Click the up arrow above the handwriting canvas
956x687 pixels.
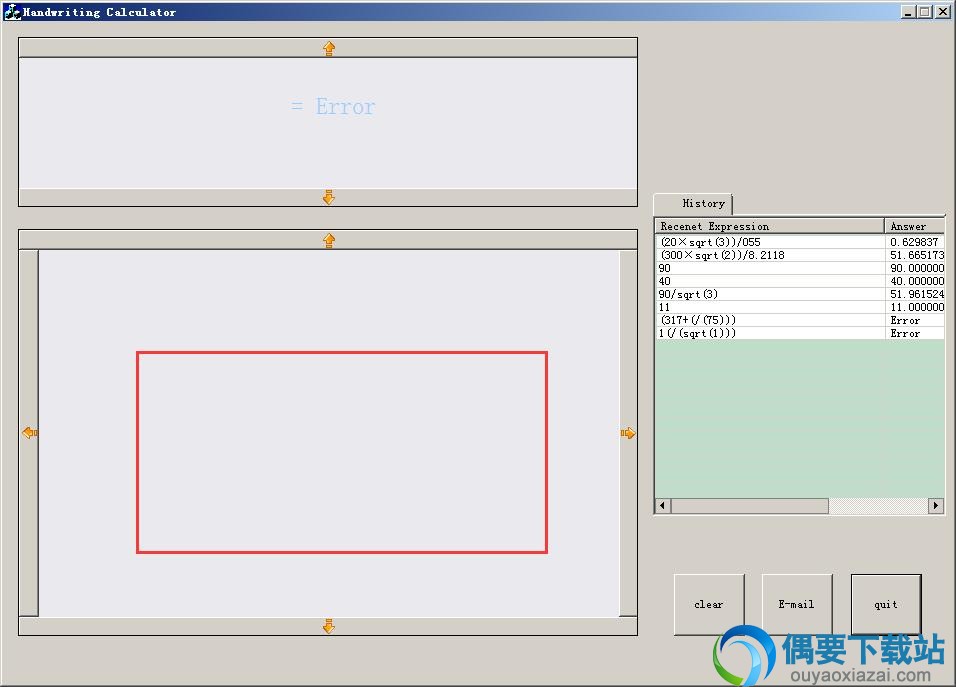pos(329,240)
